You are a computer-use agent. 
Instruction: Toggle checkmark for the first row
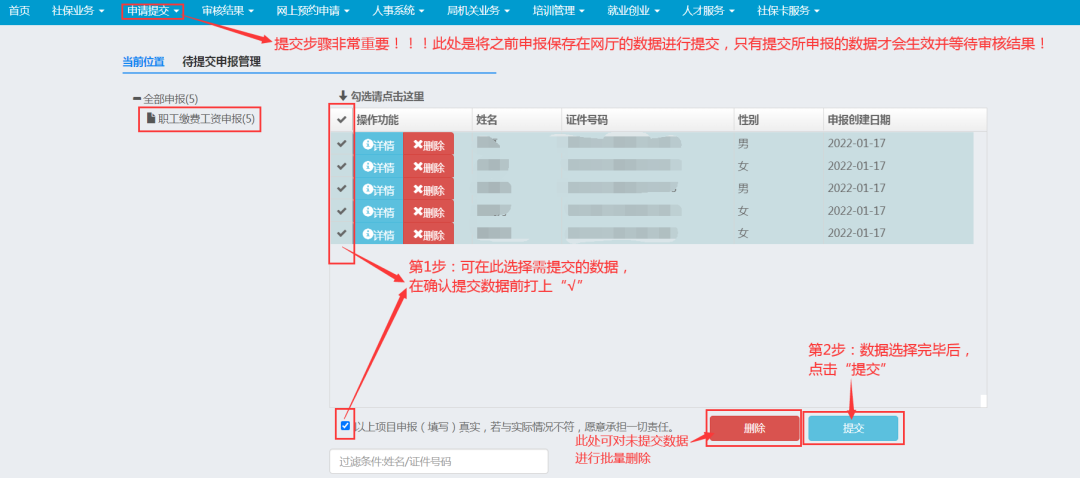342,143
